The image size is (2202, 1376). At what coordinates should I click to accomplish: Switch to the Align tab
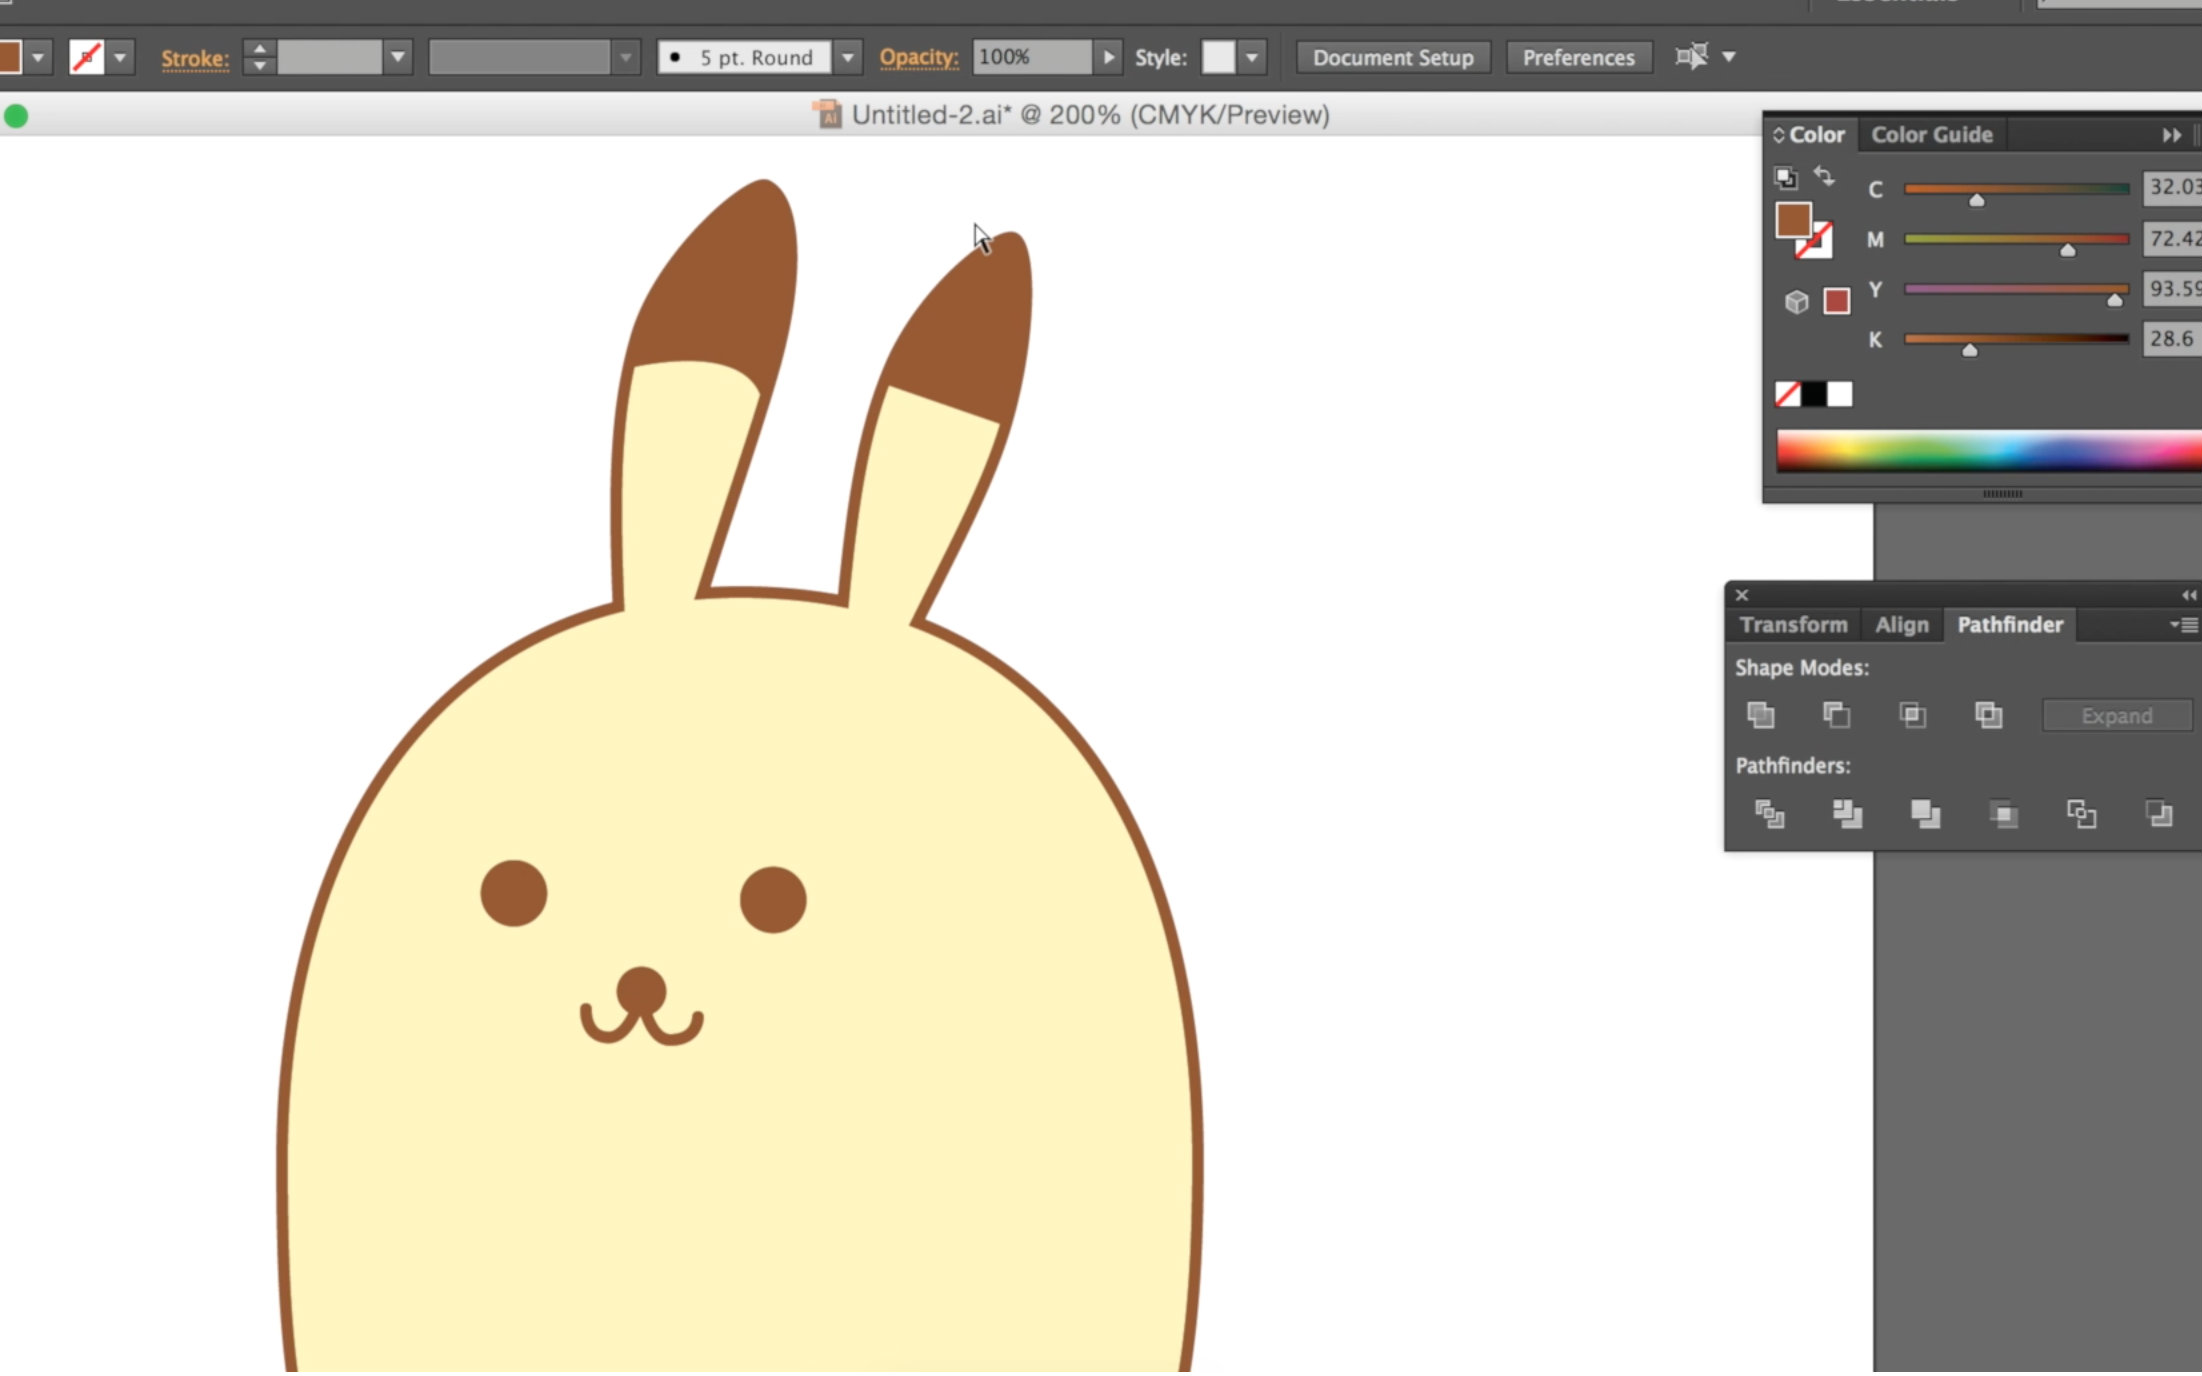pos(1901,625)
